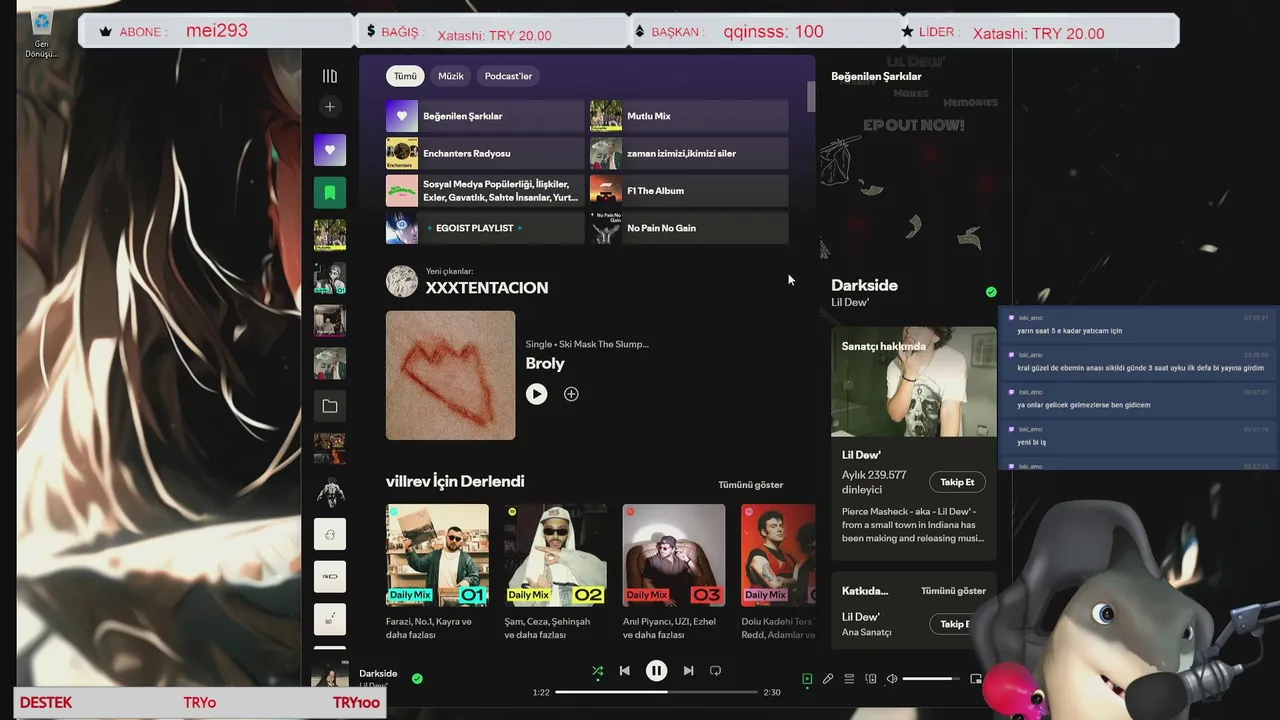Open the Broly title link
Viewport: 1280px width, 720px height.
coord(545,364)
